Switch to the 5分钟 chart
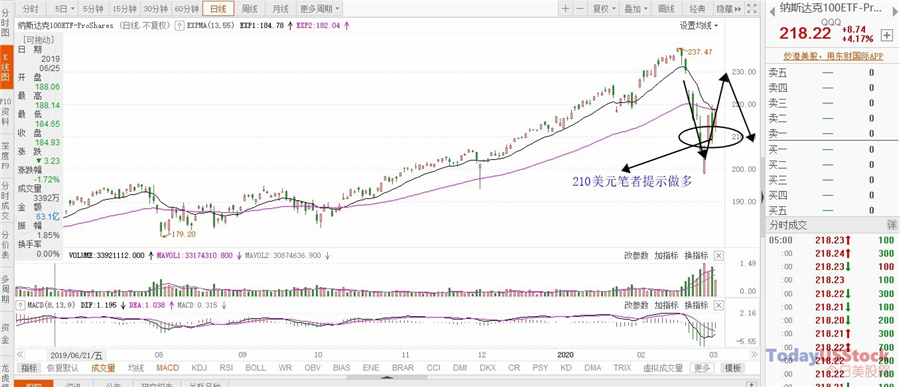Viewport: 900px width, 387px height. pos(92,9)
